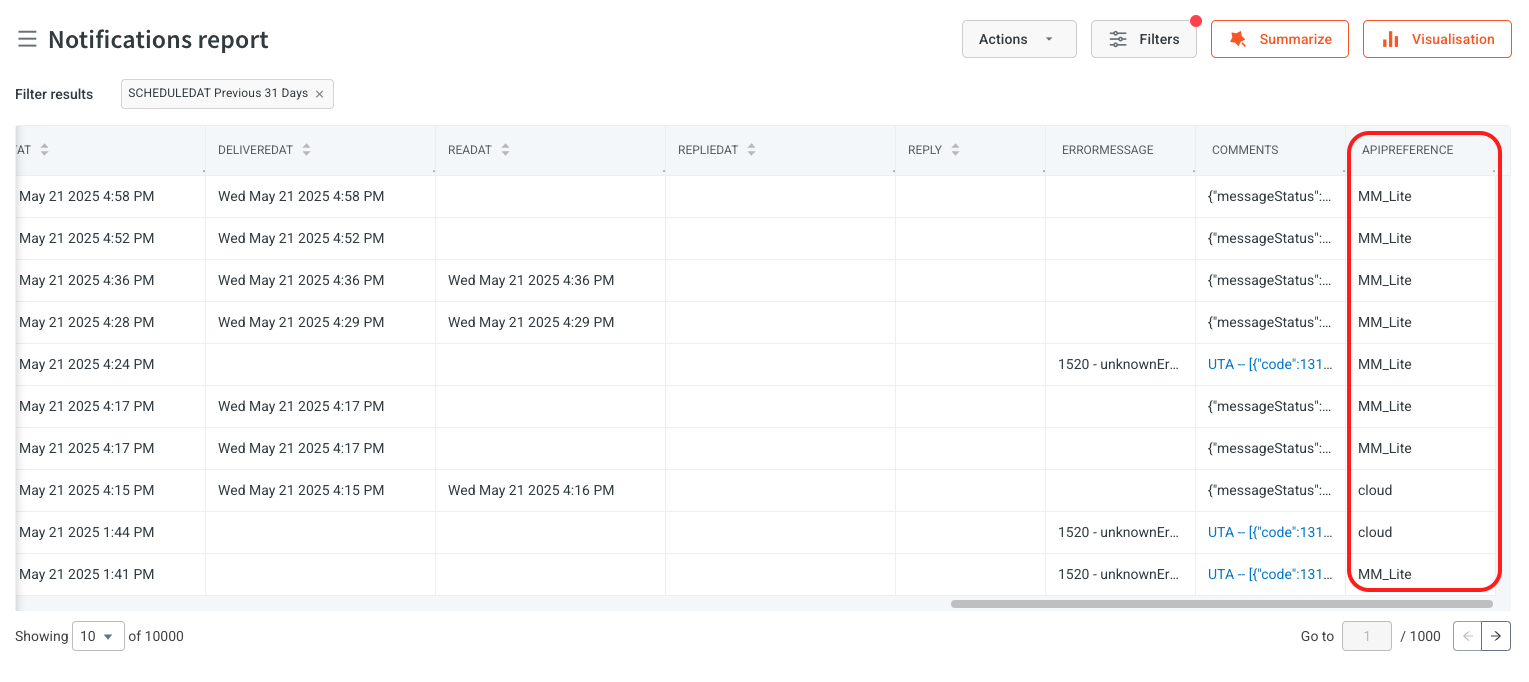This screenshot has width=1529, height=682.
Task: Open the hamburger menu beside Notifications report
Action: pyautogui.click(x=27, y=39)
